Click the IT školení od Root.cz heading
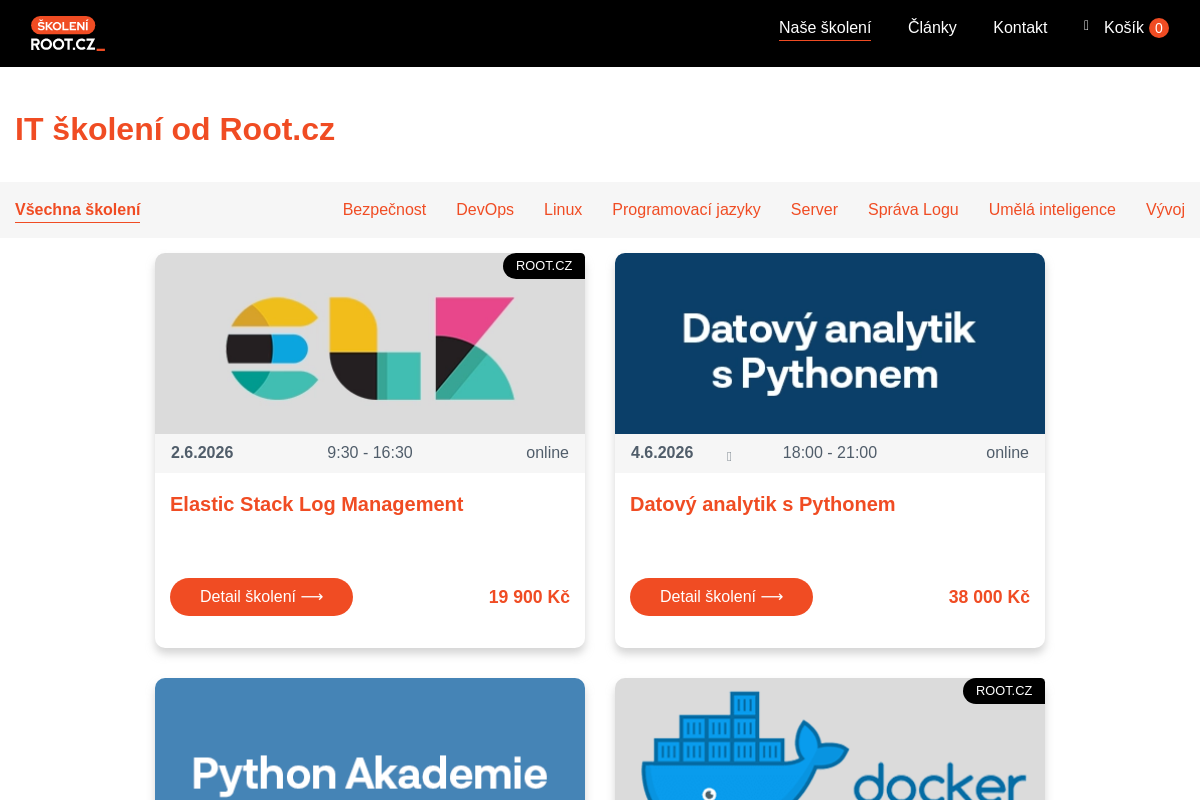Viewport: 1200px width, 800px height. (x=175, y=129)
